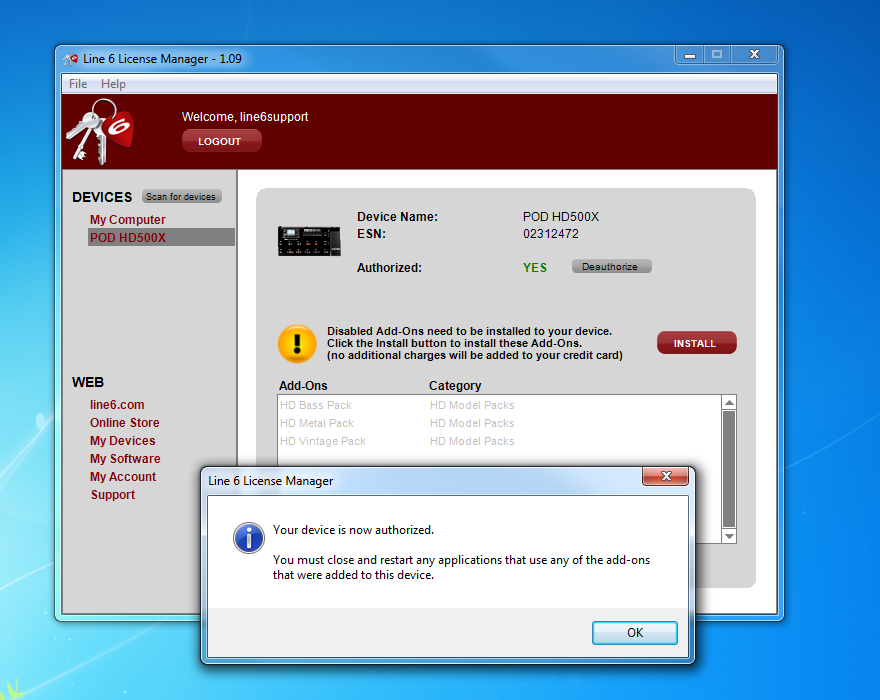Minimize the License Manager window
Viewport: 880px width, 700px height.
(690, 55)
